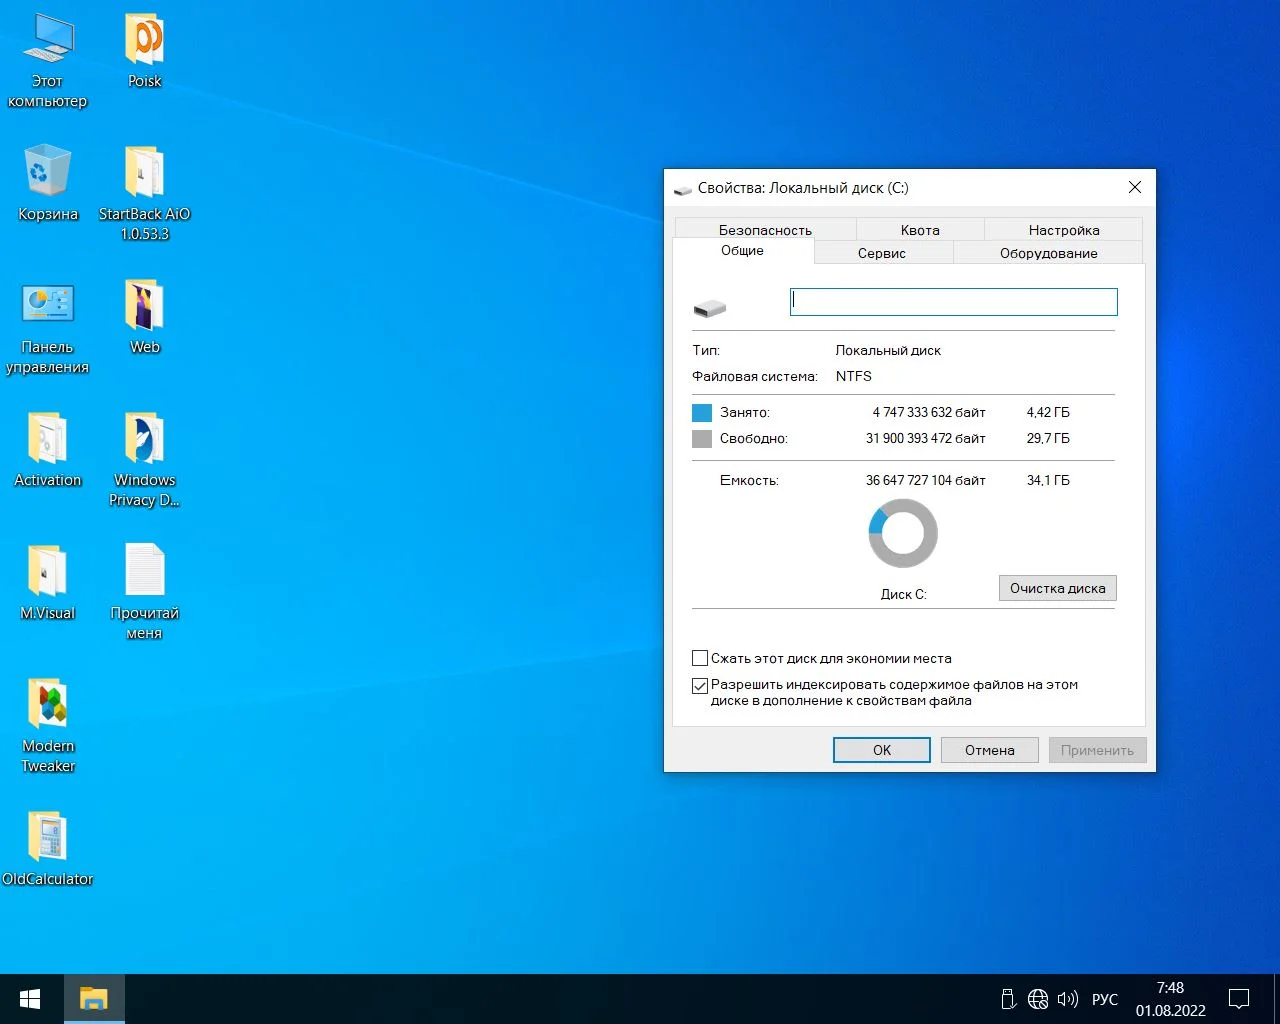Click the 29,7 ГБ free space value
1280x1024 pixels.
pyautogui.click(x=1048, y=438)
